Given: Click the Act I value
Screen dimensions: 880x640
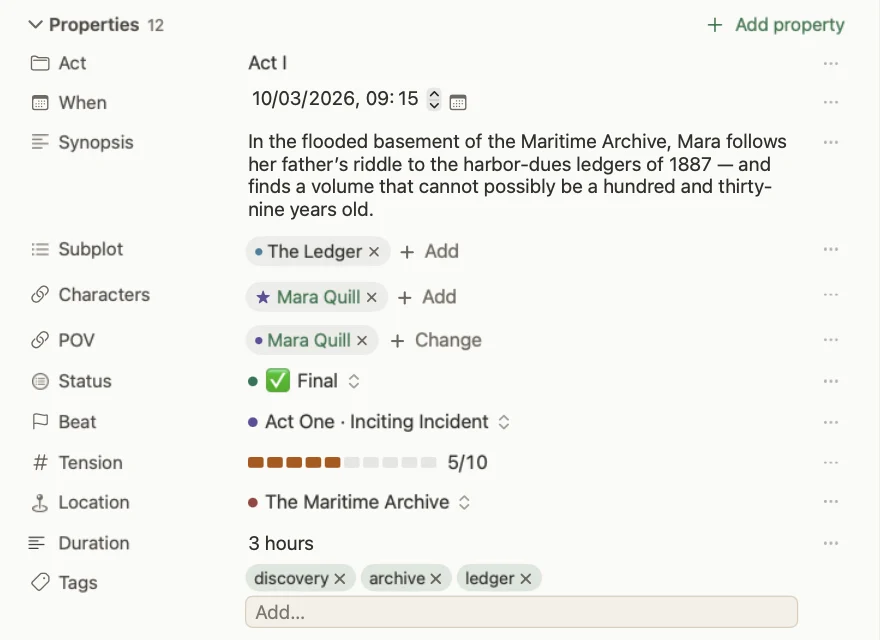Looking at the screenshot, I should 268,63.
